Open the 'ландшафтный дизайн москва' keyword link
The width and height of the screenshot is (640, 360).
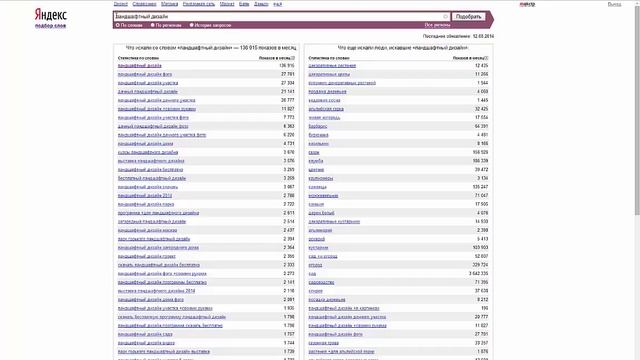pyautogui.click(x=147, y=230)
